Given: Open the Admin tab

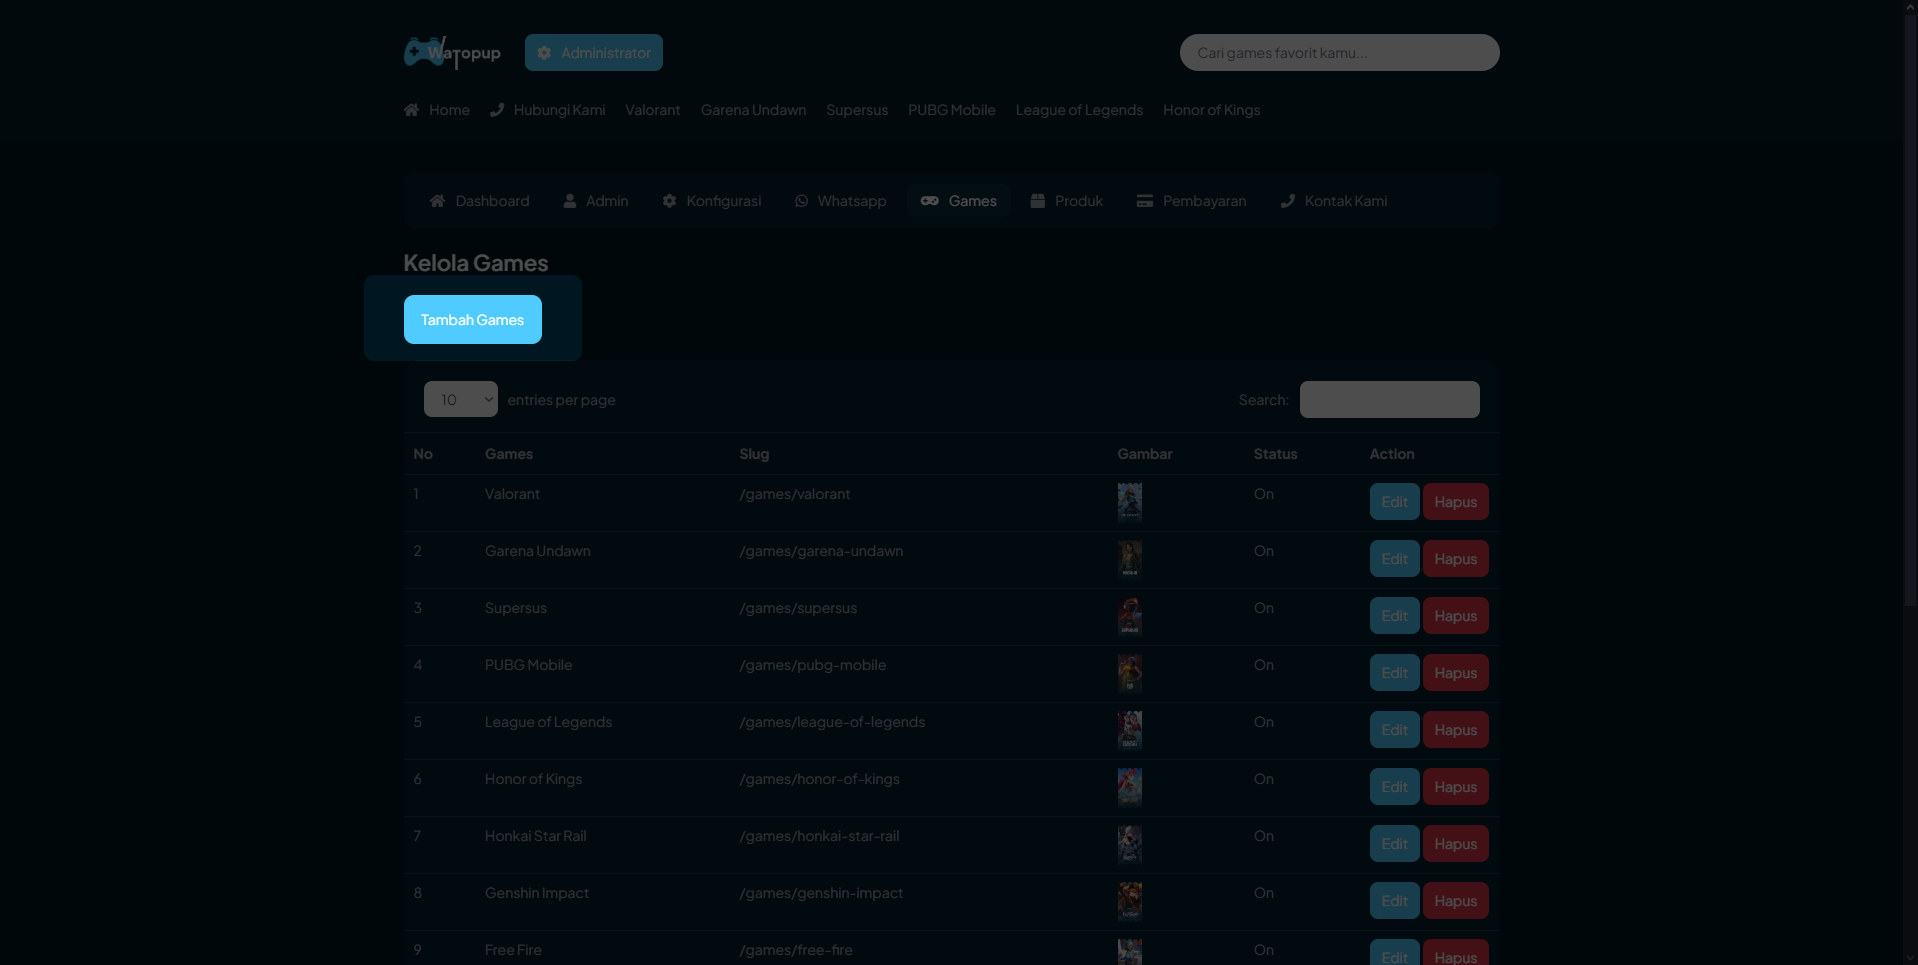Looking at the screenshot, I should coord(596,201).
